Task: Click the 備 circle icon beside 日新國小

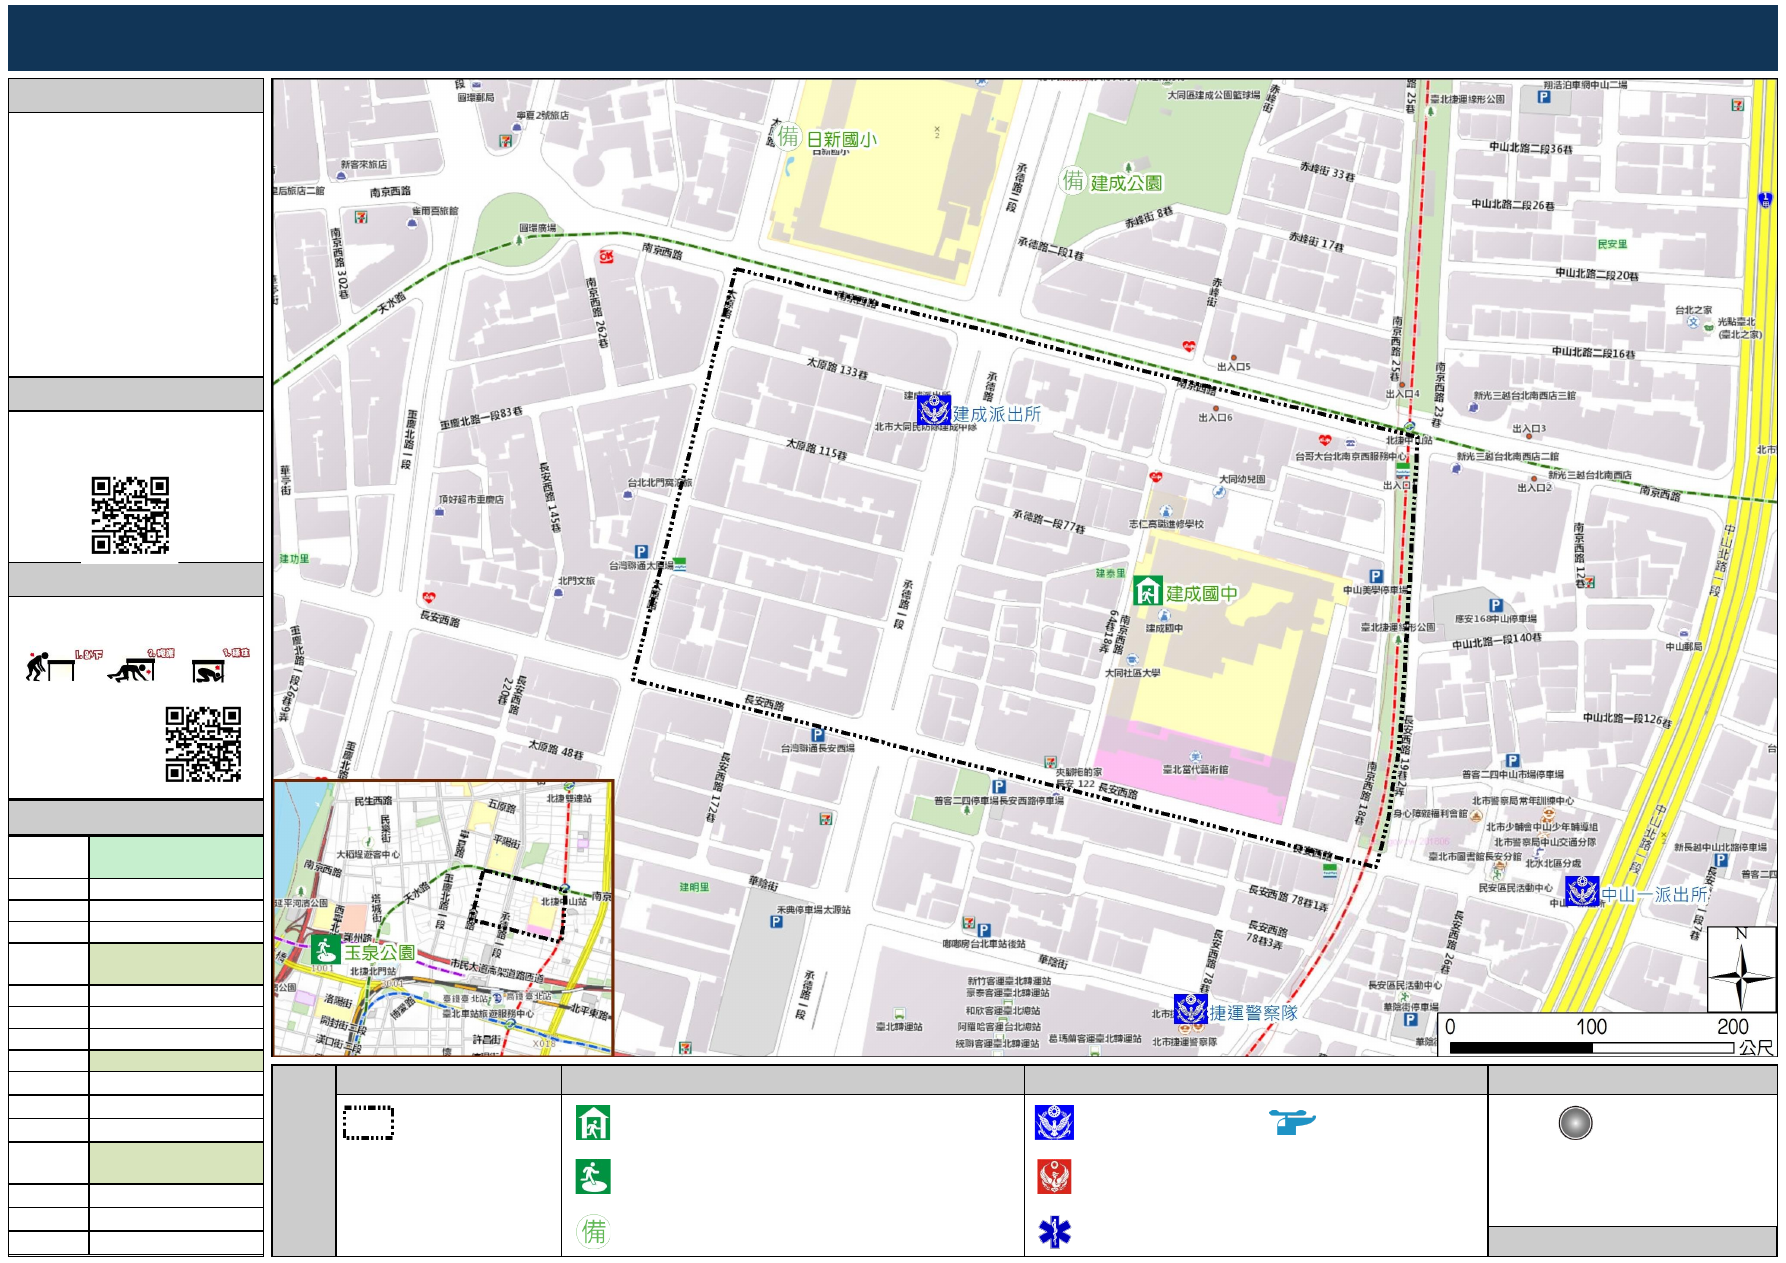Action: (x=790, y=137)
